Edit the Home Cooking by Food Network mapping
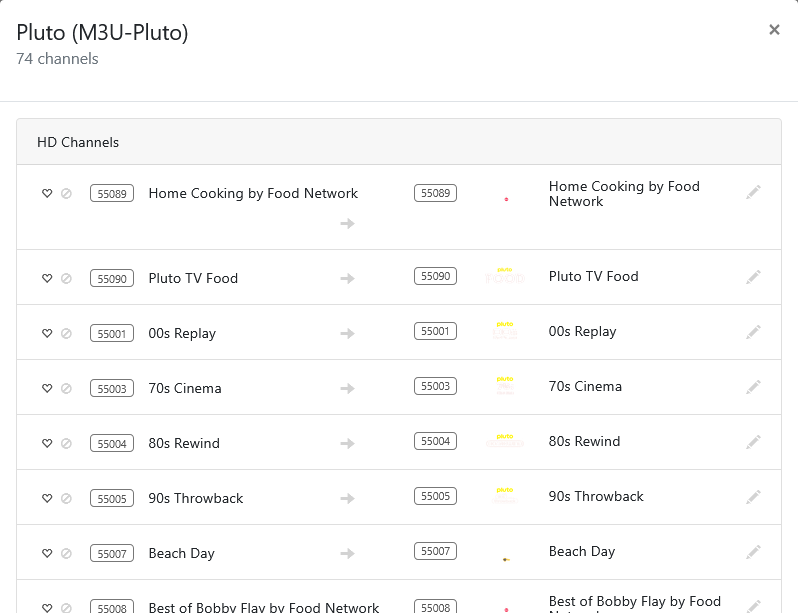 [753, 192]
